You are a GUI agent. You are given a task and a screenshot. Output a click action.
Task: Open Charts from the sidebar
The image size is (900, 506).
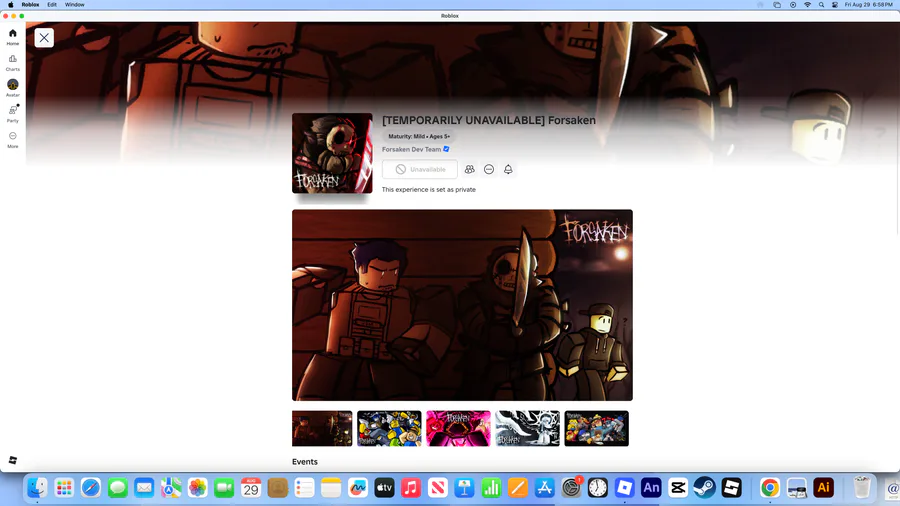(13, 63)
